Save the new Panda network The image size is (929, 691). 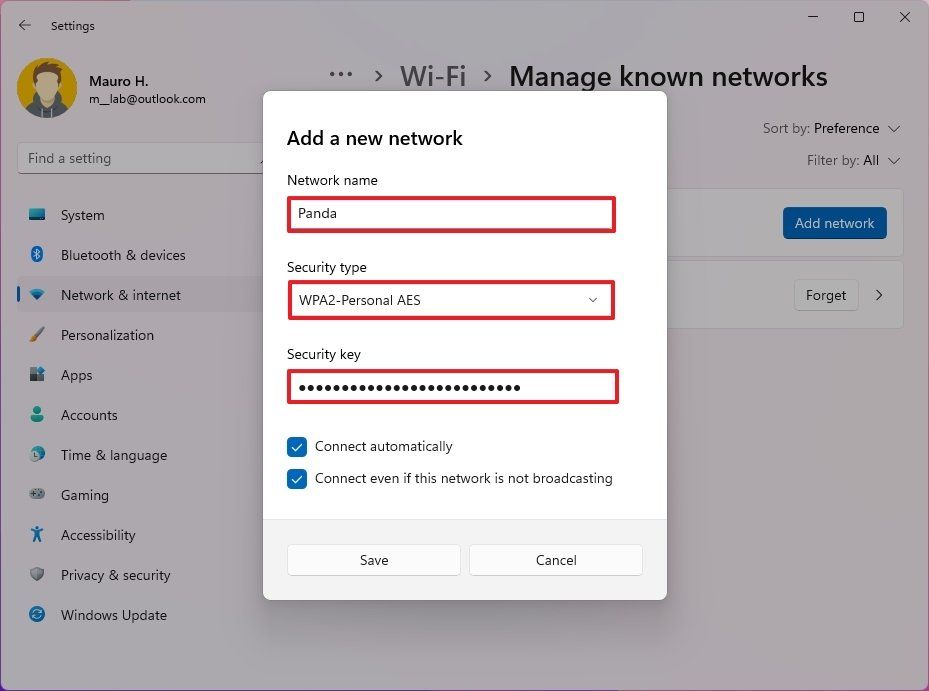coord(373,560)
